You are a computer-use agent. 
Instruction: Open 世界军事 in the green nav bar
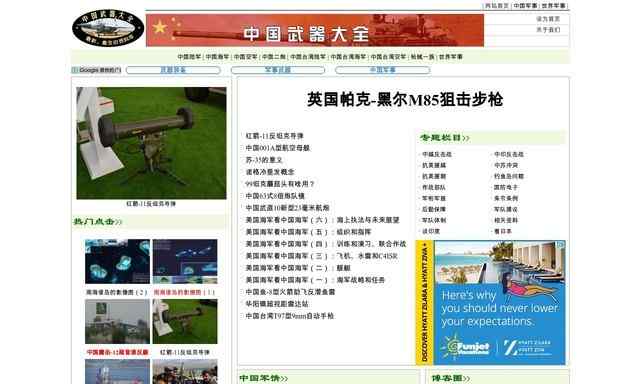click(451, 57)
